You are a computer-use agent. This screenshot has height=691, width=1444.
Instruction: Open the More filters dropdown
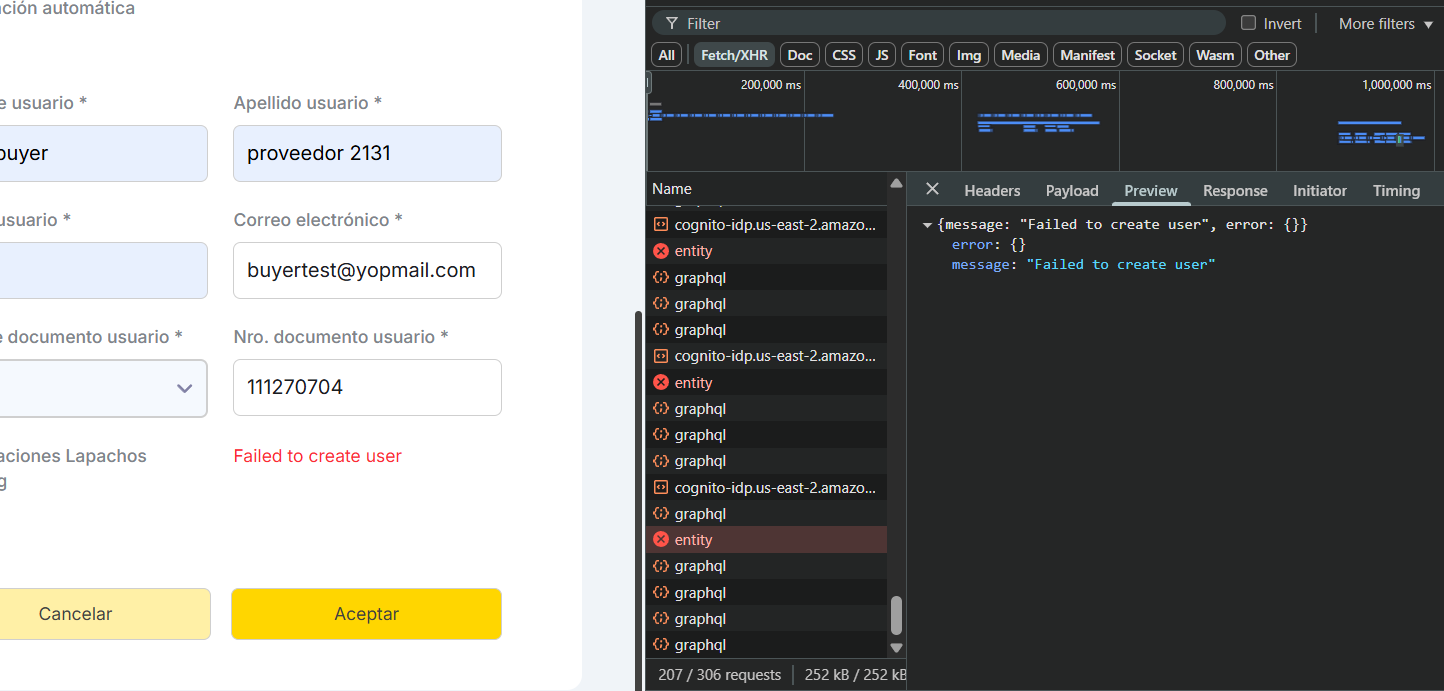click(1385, 23)
